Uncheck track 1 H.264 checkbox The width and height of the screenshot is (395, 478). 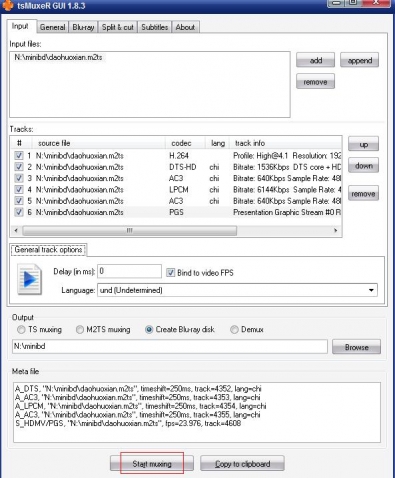click(19, 156)
